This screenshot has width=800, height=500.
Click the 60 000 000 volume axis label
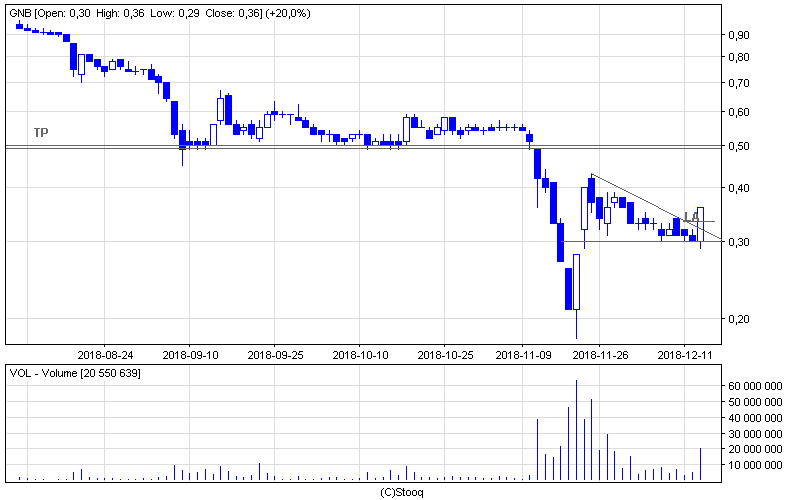coord(755,386)
